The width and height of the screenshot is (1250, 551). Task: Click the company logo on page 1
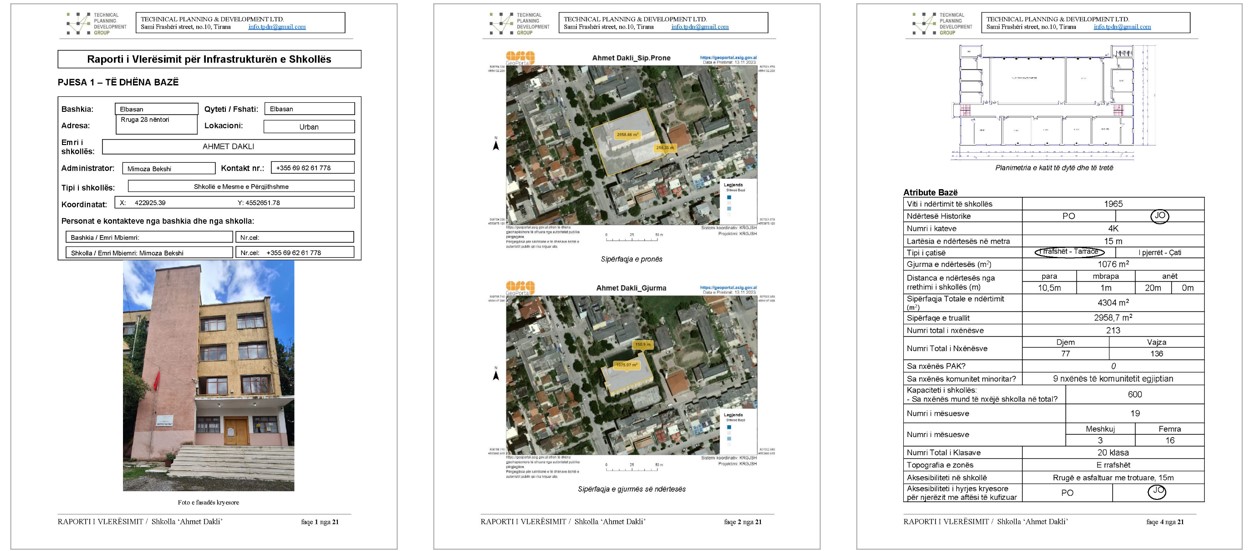click(x=78, y=23)
